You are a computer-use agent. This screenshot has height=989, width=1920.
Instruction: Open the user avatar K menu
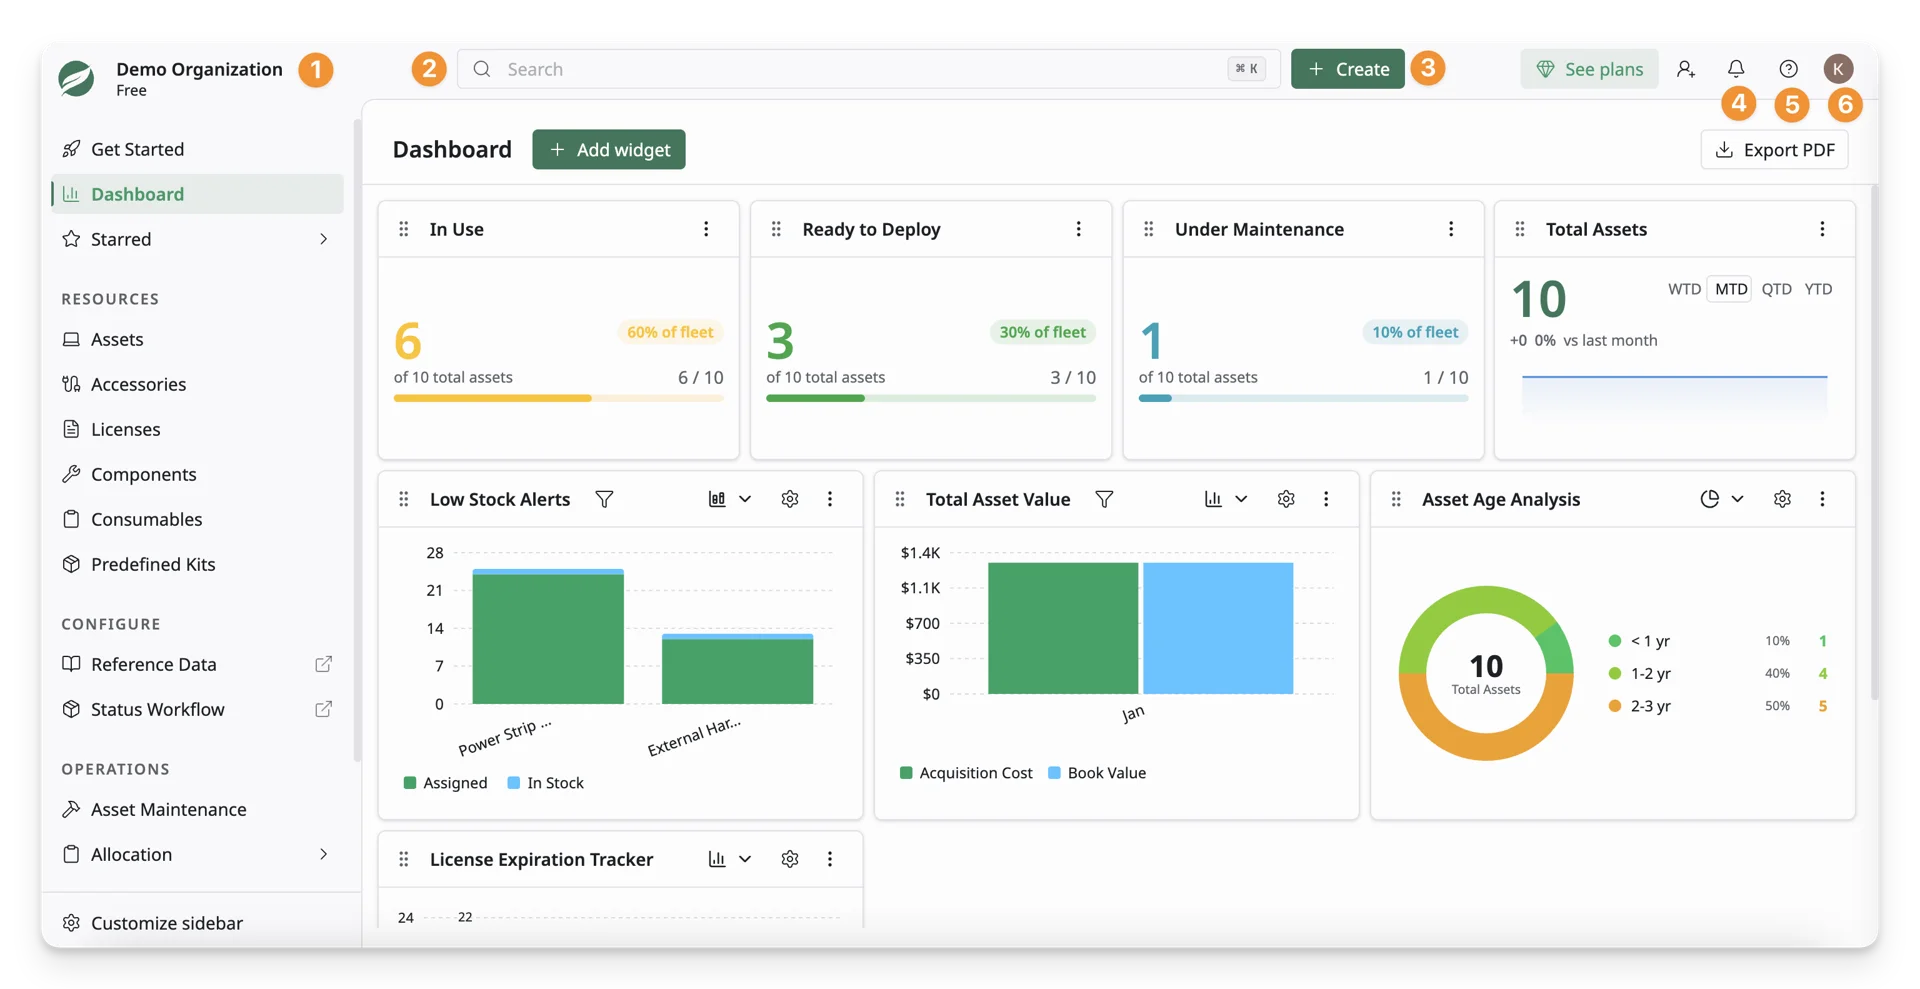click(x=1838, y=69)
